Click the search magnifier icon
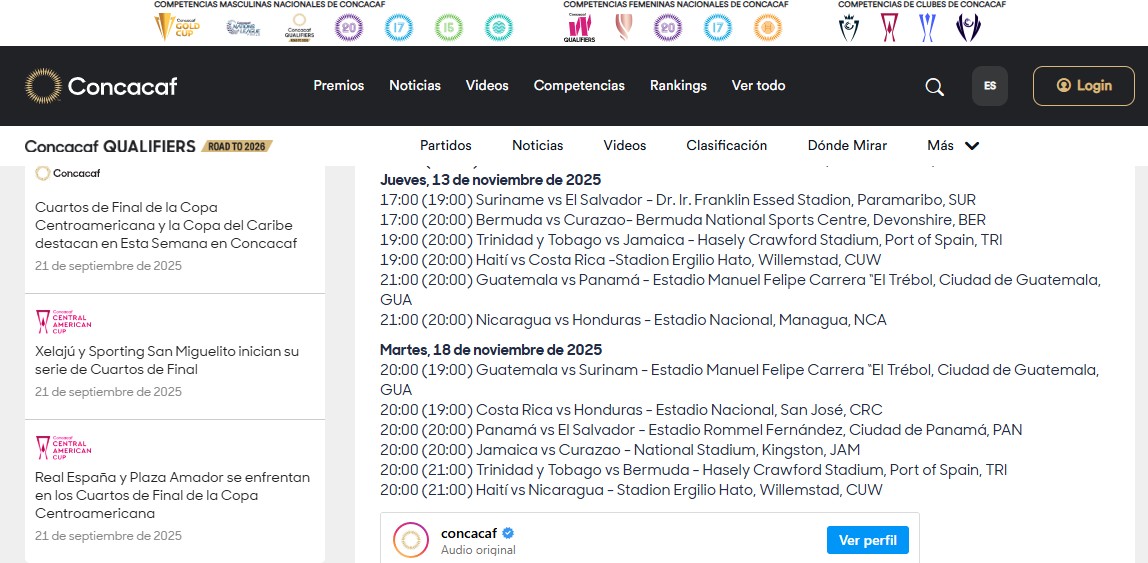 [x=935, y=87]
